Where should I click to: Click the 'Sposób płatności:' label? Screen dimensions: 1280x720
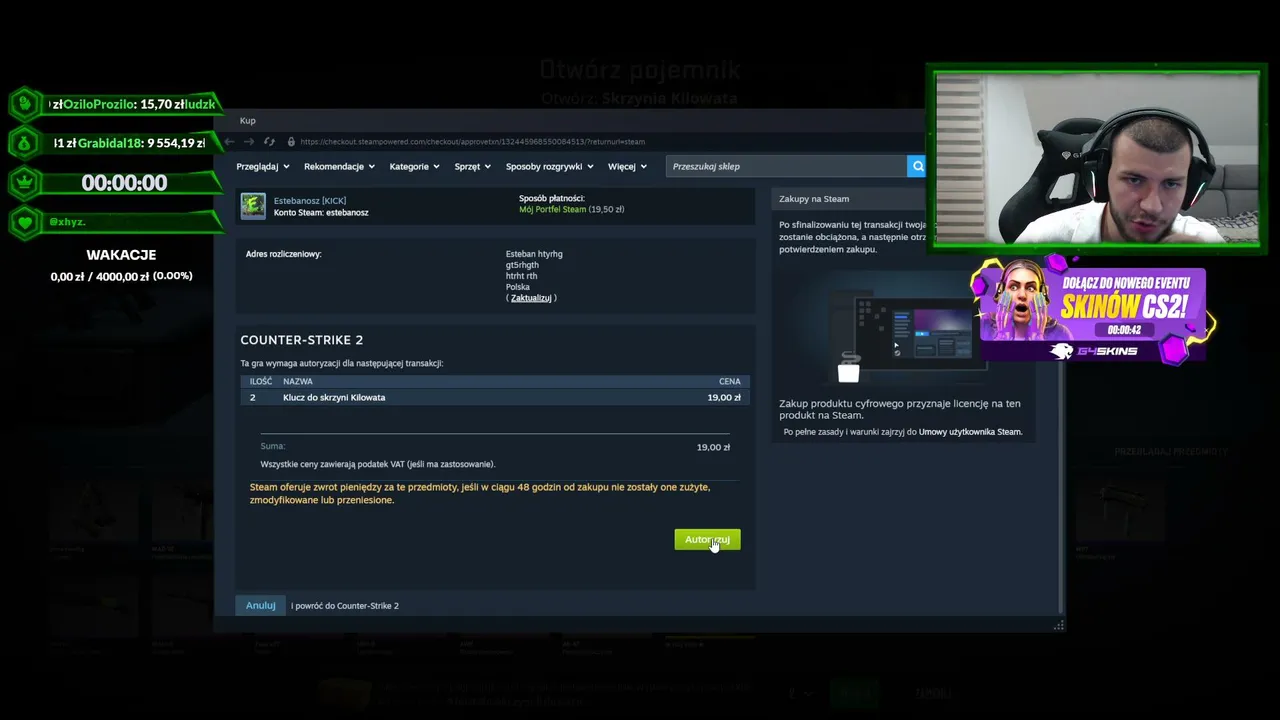(x=552, y=198)
